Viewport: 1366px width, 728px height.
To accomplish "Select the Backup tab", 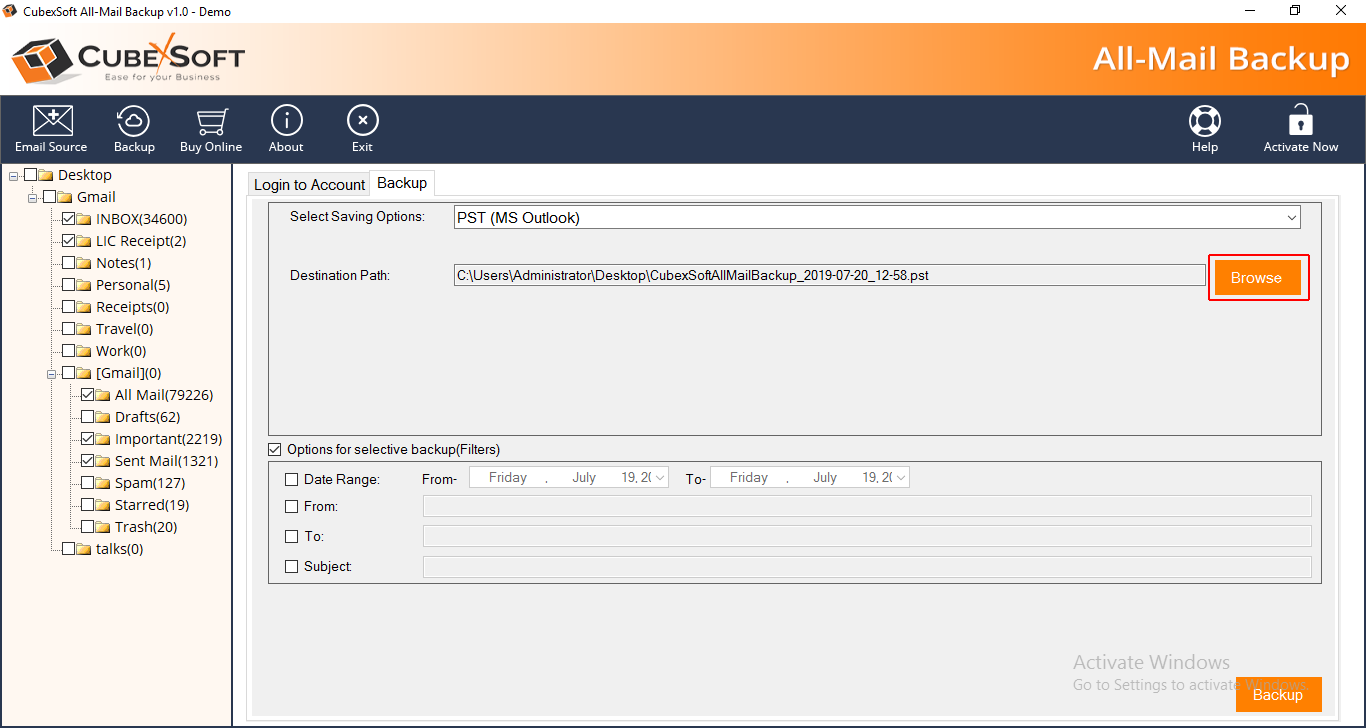I will point(402,183).
